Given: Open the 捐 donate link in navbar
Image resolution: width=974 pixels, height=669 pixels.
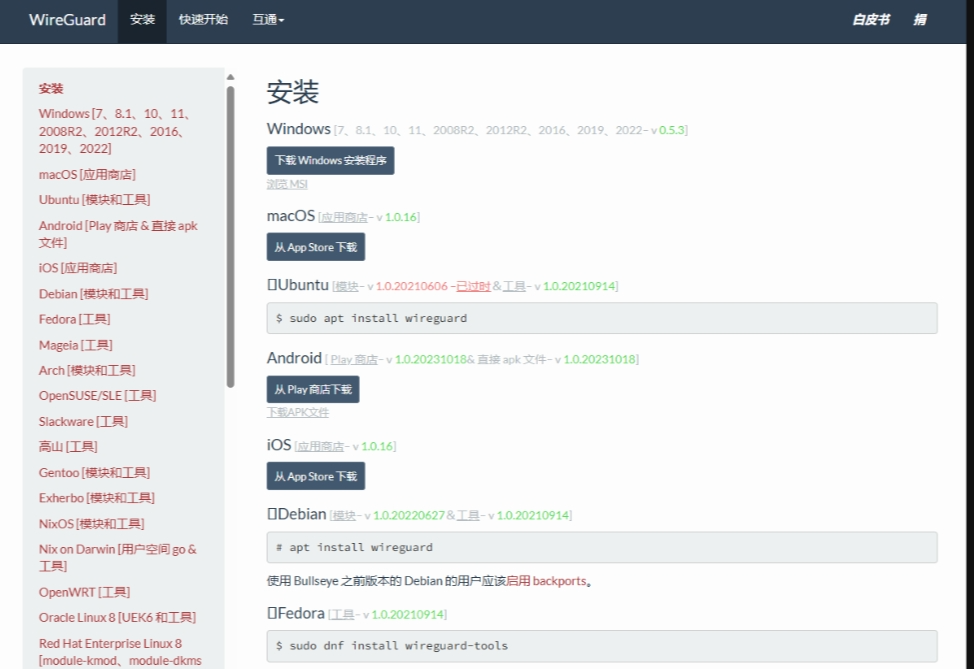Looking at the screenshot, I should coord(919,20).
